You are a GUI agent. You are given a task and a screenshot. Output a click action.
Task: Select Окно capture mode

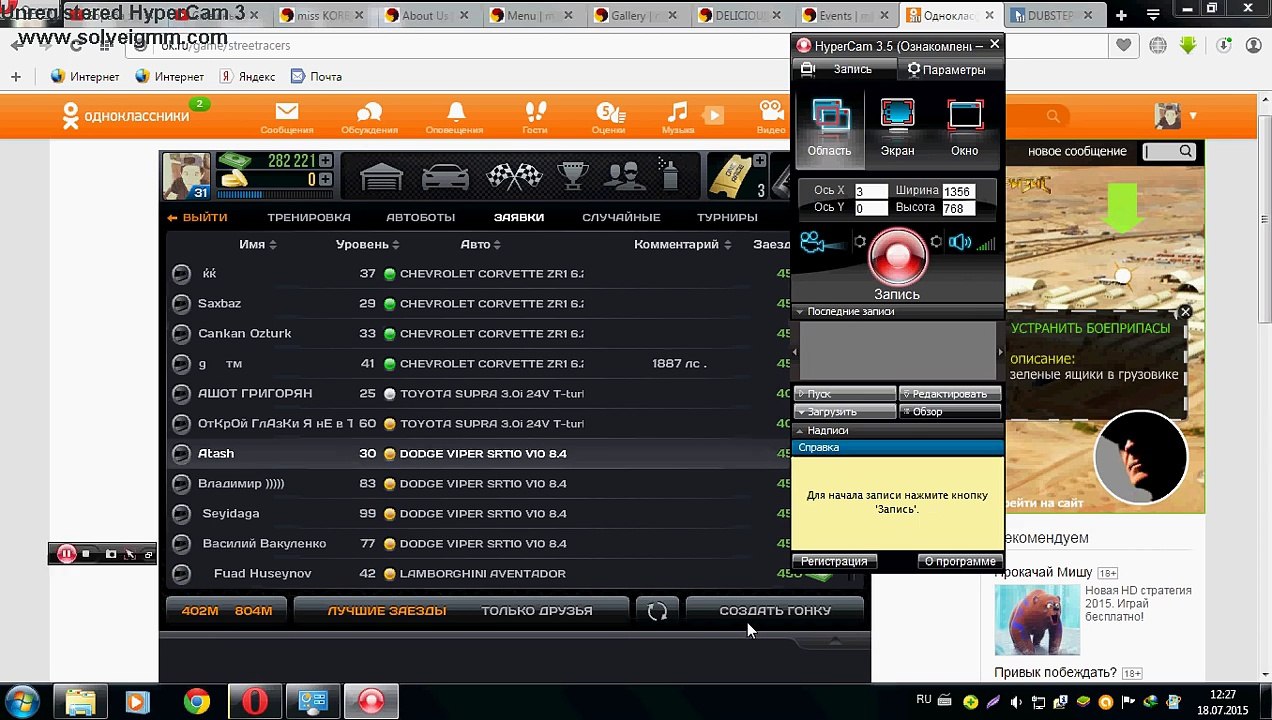click(x=965, y=129)
